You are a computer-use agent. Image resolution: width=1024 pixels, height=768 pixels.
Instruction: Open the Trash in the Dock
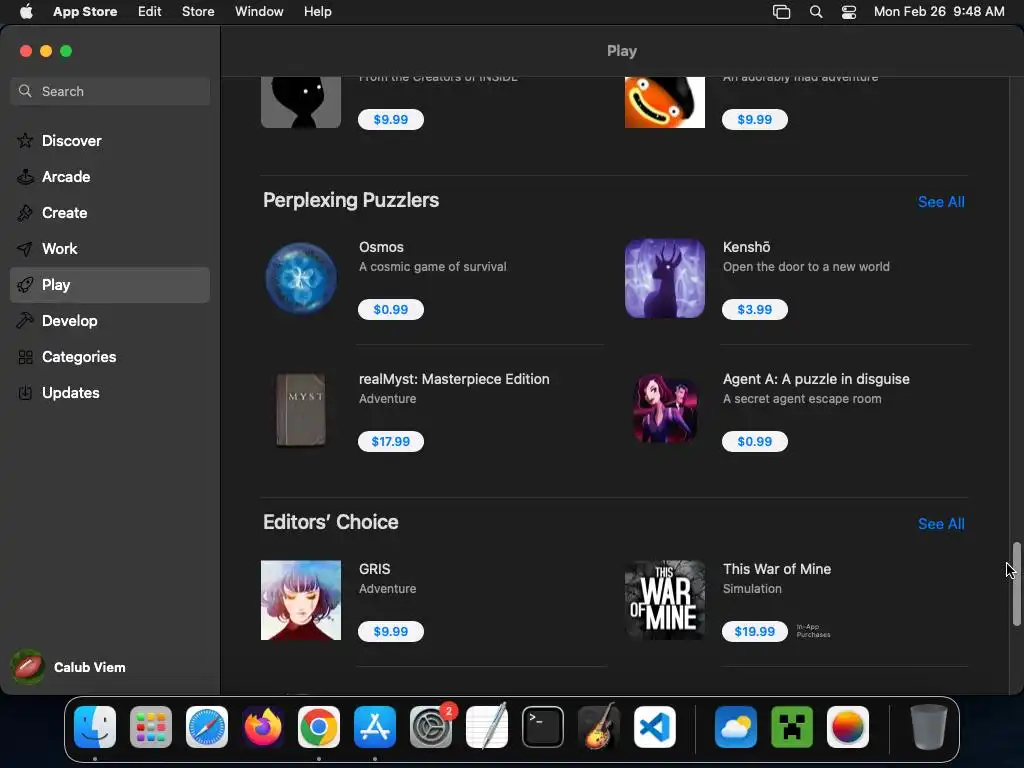929,727
